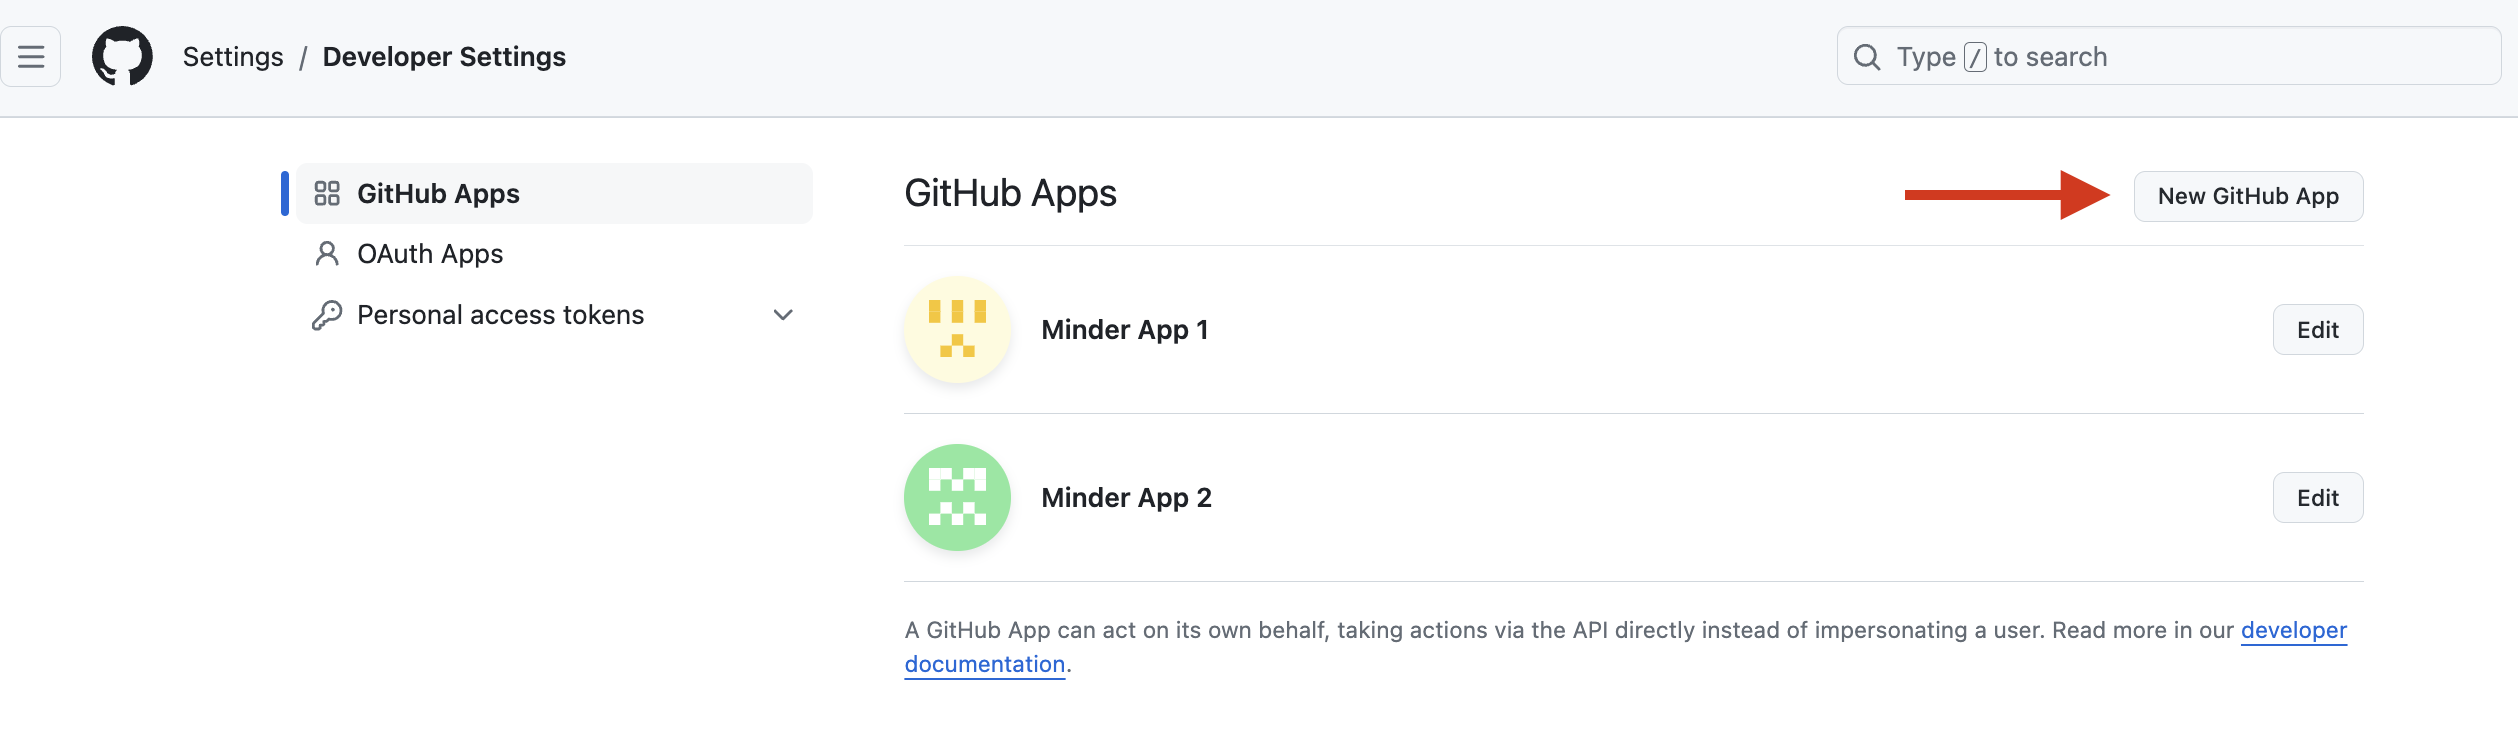The height and width of the screenshot is (750, 2518).
Task: Open the Minder App 2 name link
Action: tap(1126, 497)
